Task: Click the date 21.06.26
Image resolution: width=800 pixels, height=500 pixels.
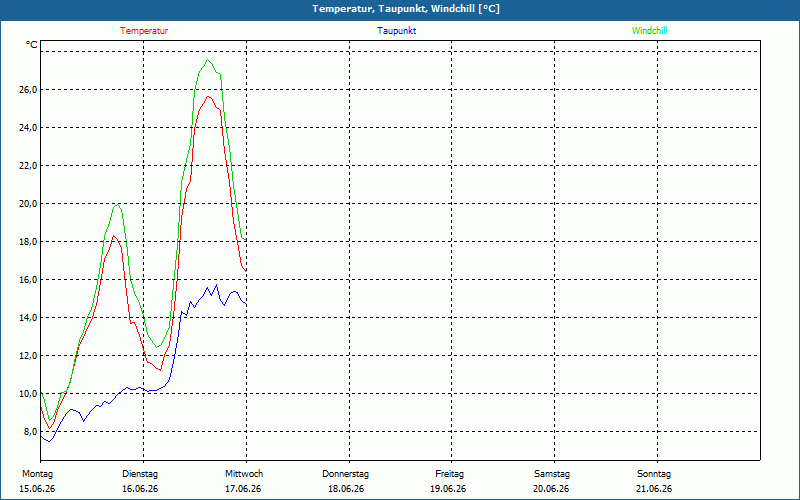Action: (654, 489)
